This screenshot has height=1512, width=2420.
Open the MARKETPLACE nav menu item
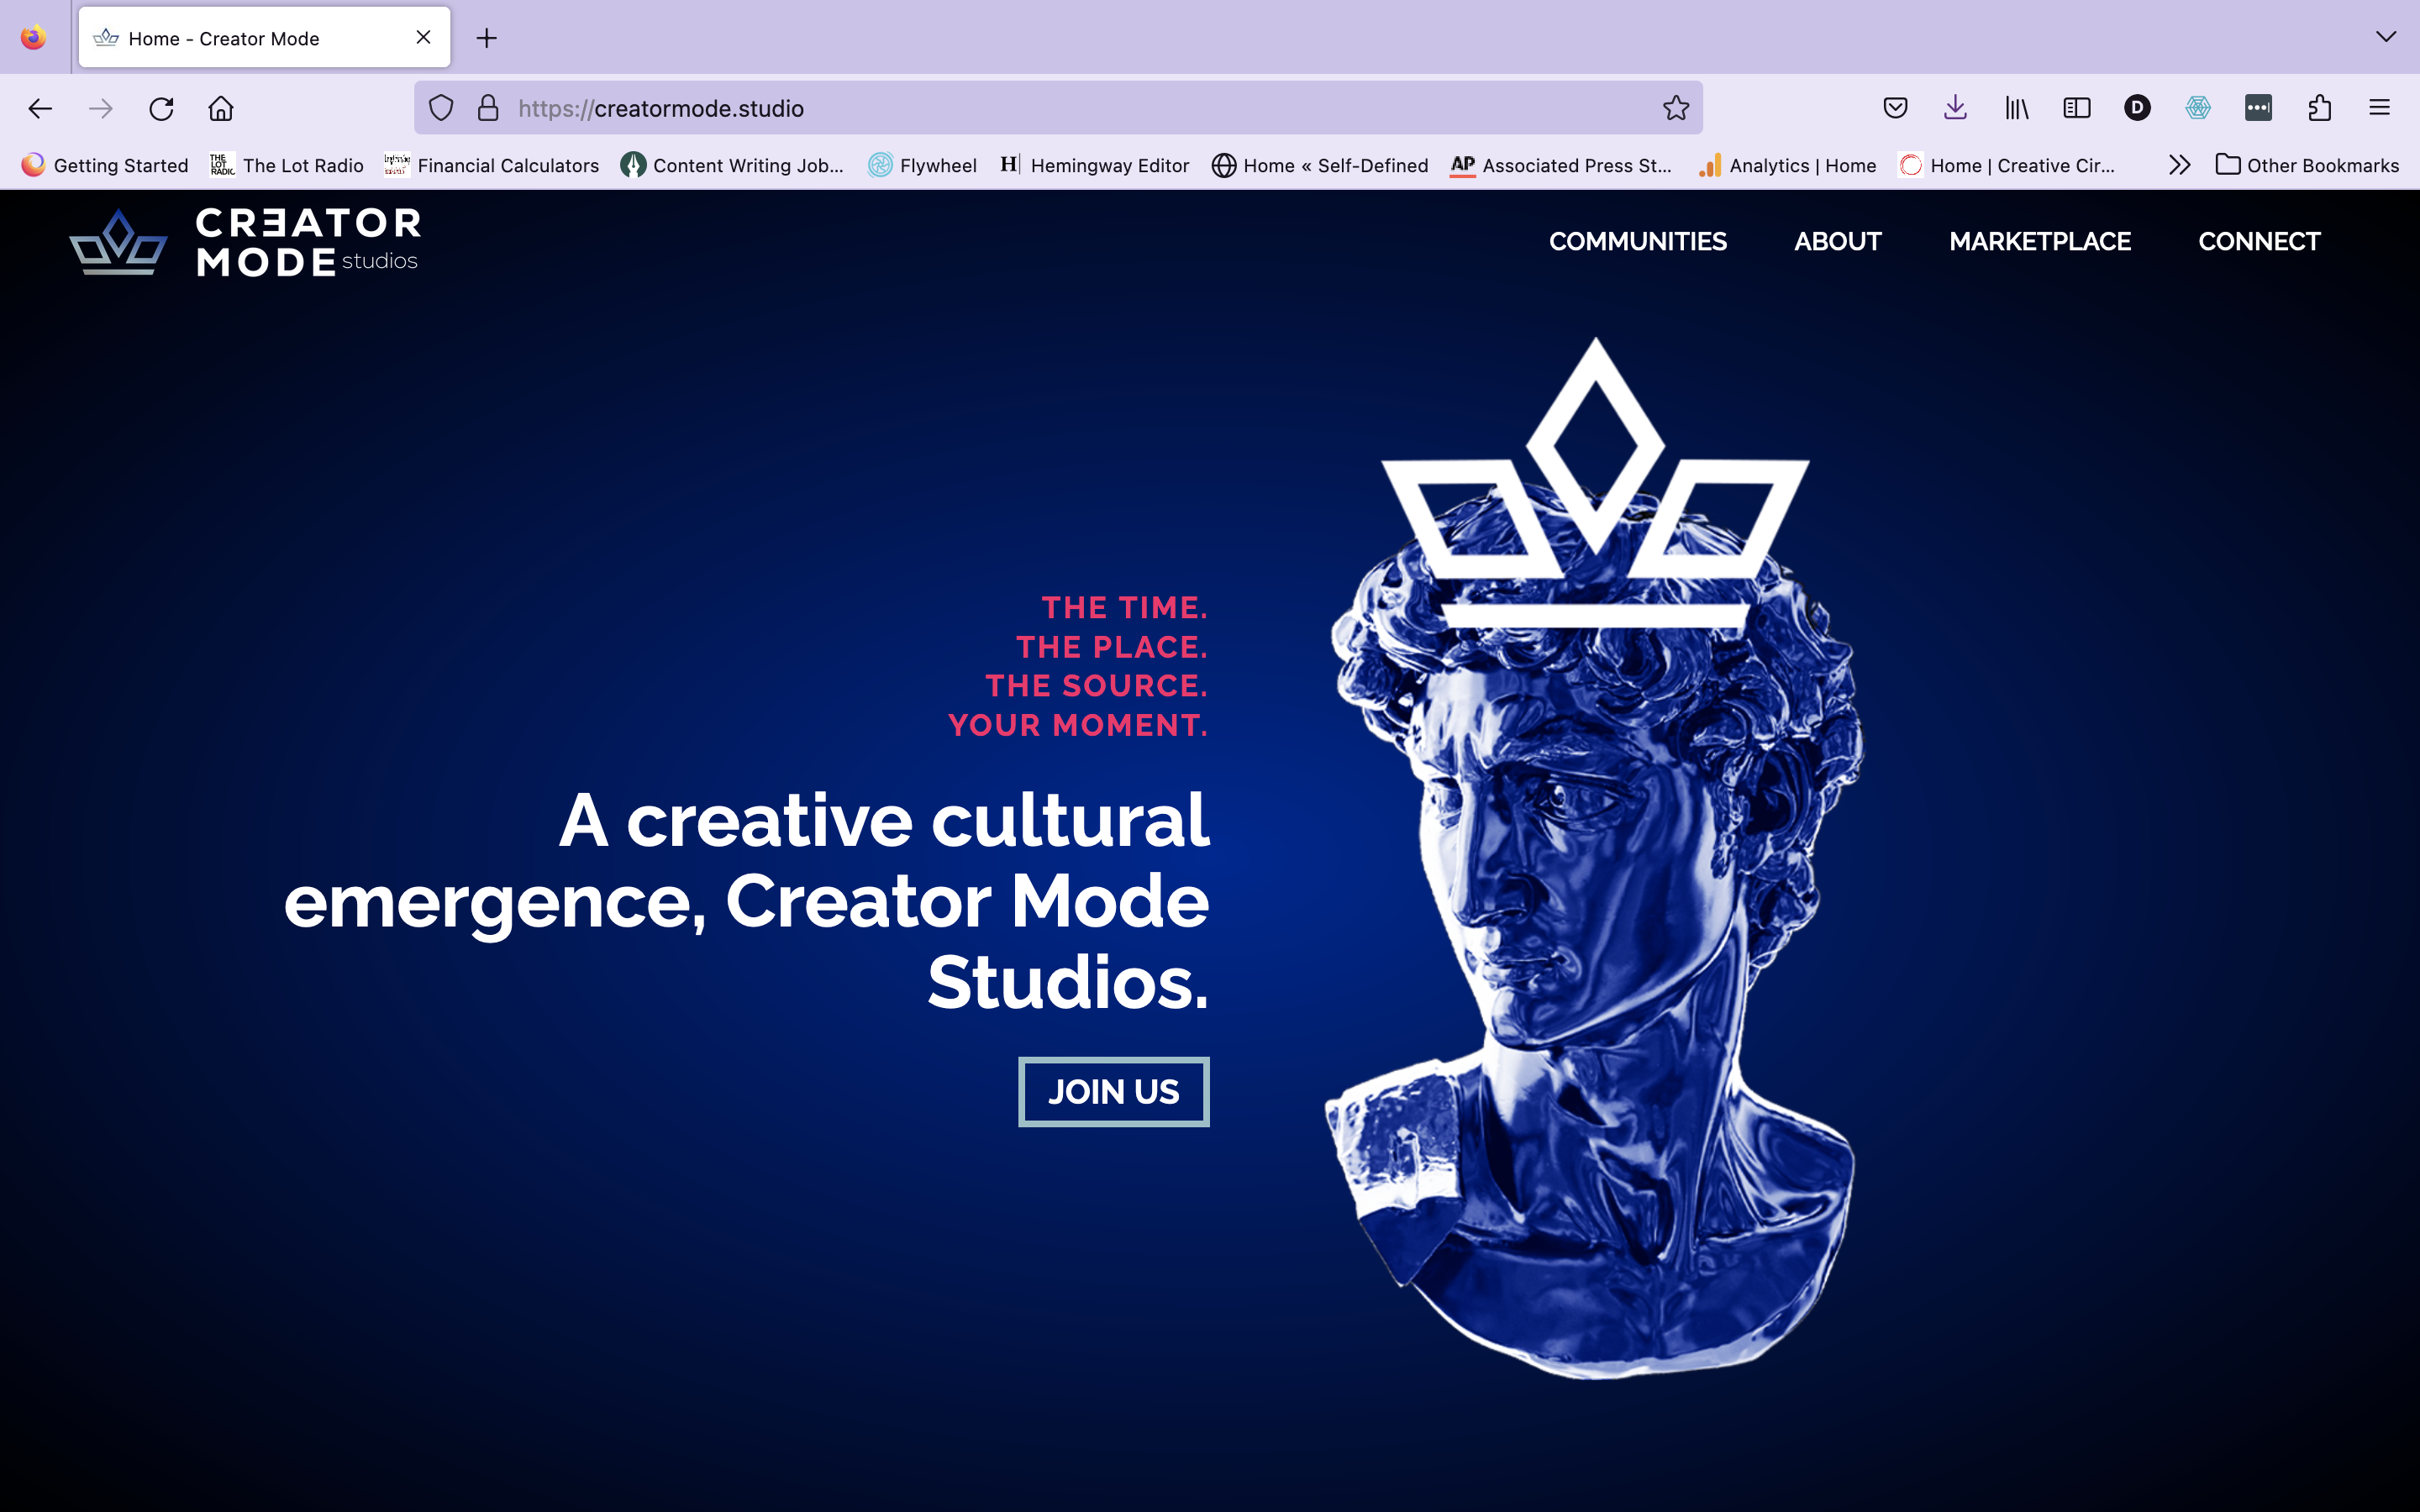[2040, 241]
